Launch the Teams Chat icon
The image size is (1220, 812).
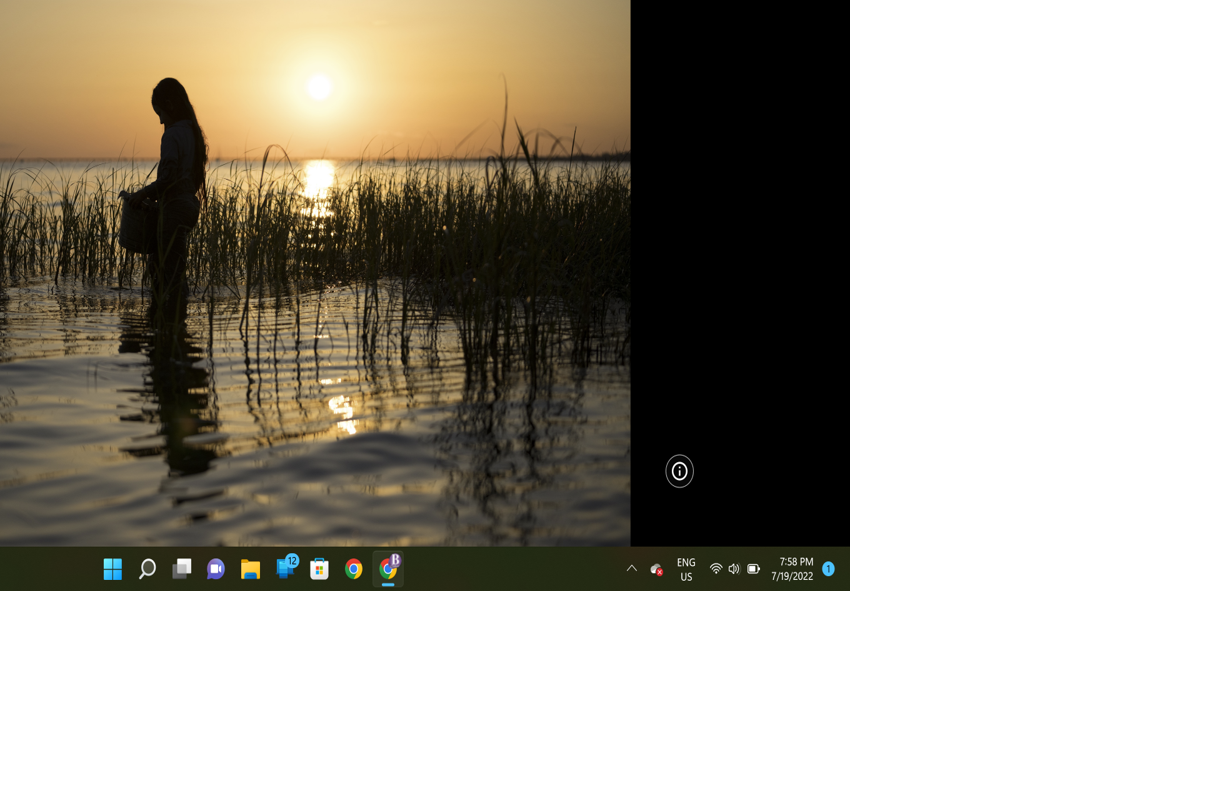216,569
